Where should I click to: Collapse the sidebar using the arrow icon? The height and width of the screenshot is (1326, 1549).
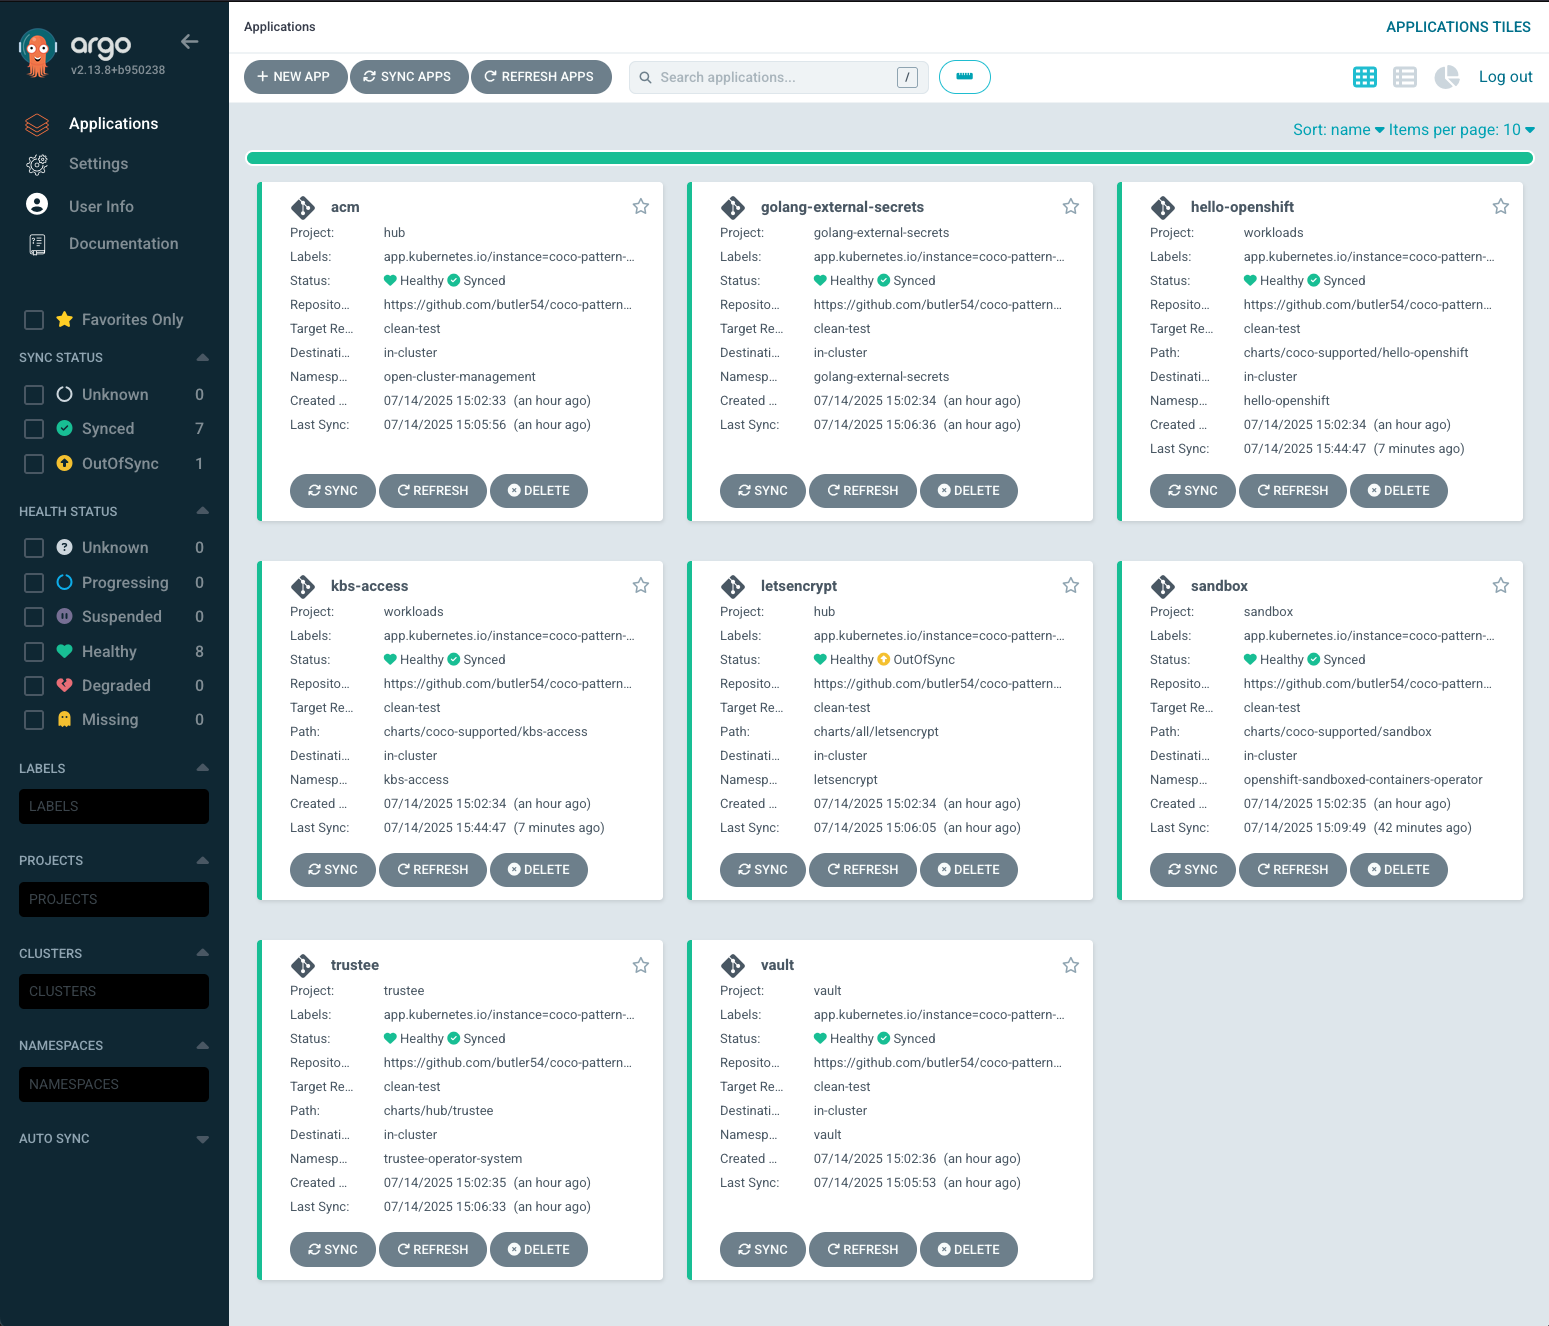click(x=189, y=42)
